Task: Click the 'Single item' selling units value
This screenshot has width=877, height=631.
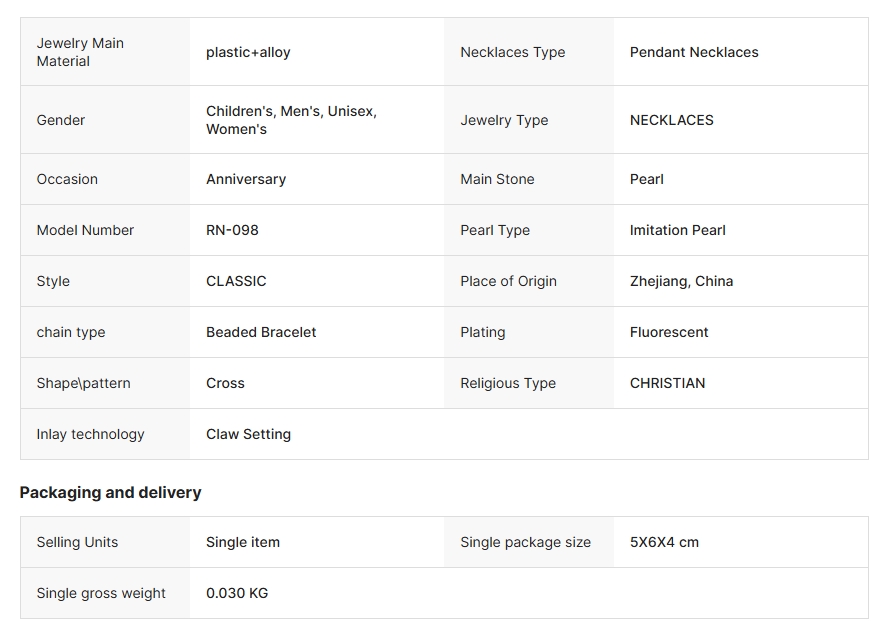Action: tap(243, 542)
